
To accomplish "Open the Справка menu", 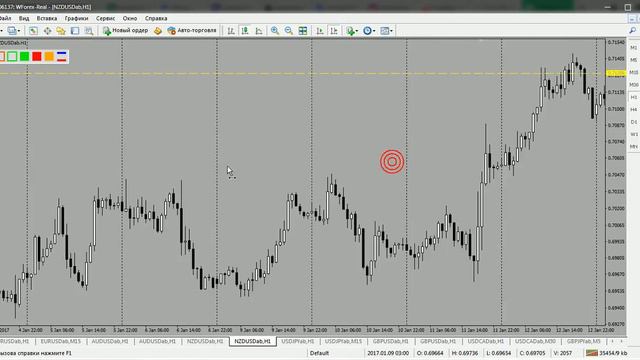I will click(156, 18).
